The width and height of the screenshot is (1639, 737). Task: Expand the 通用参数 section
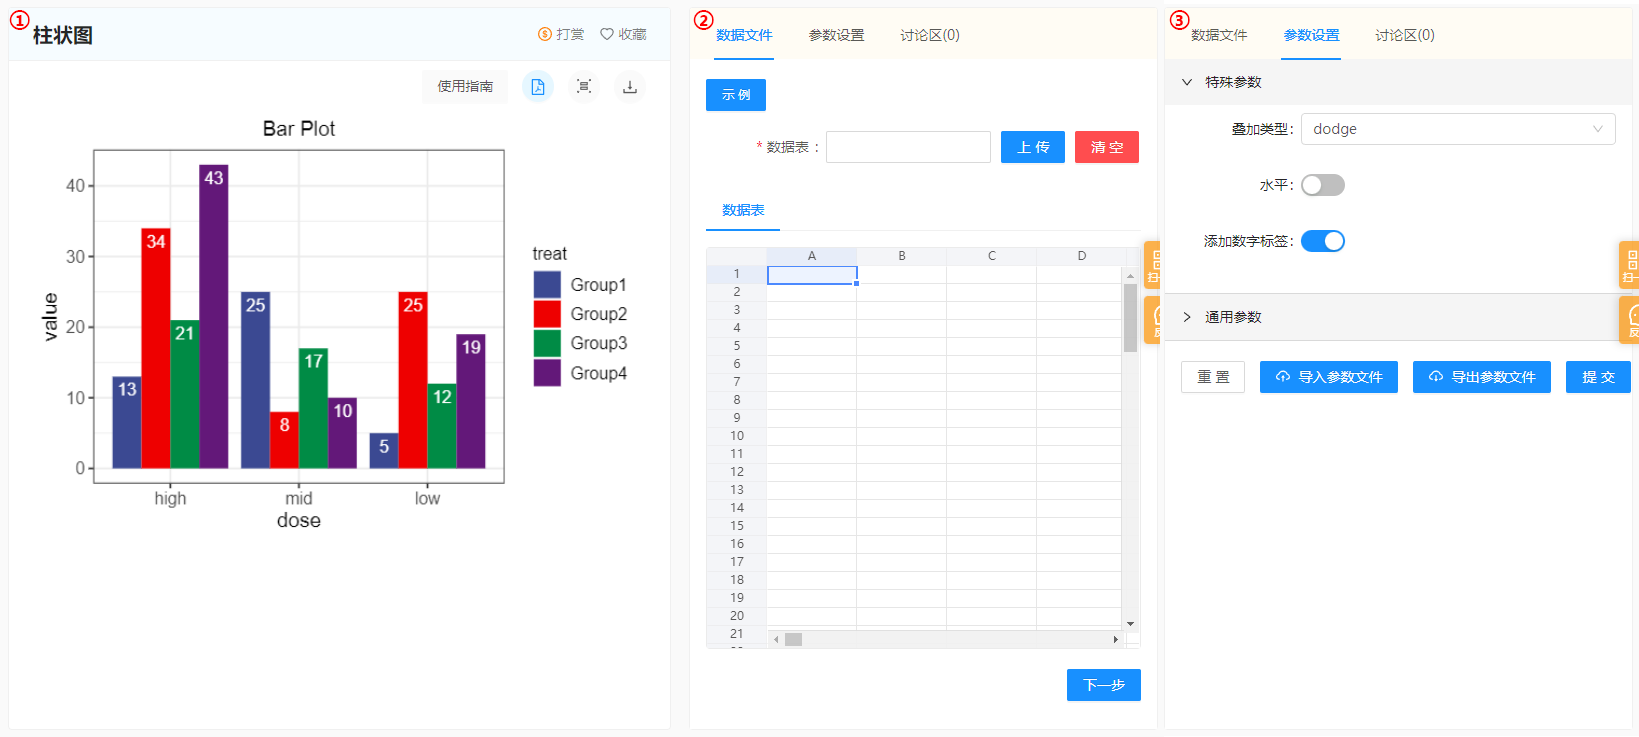pyautogui.click(x=1399, y=317)
